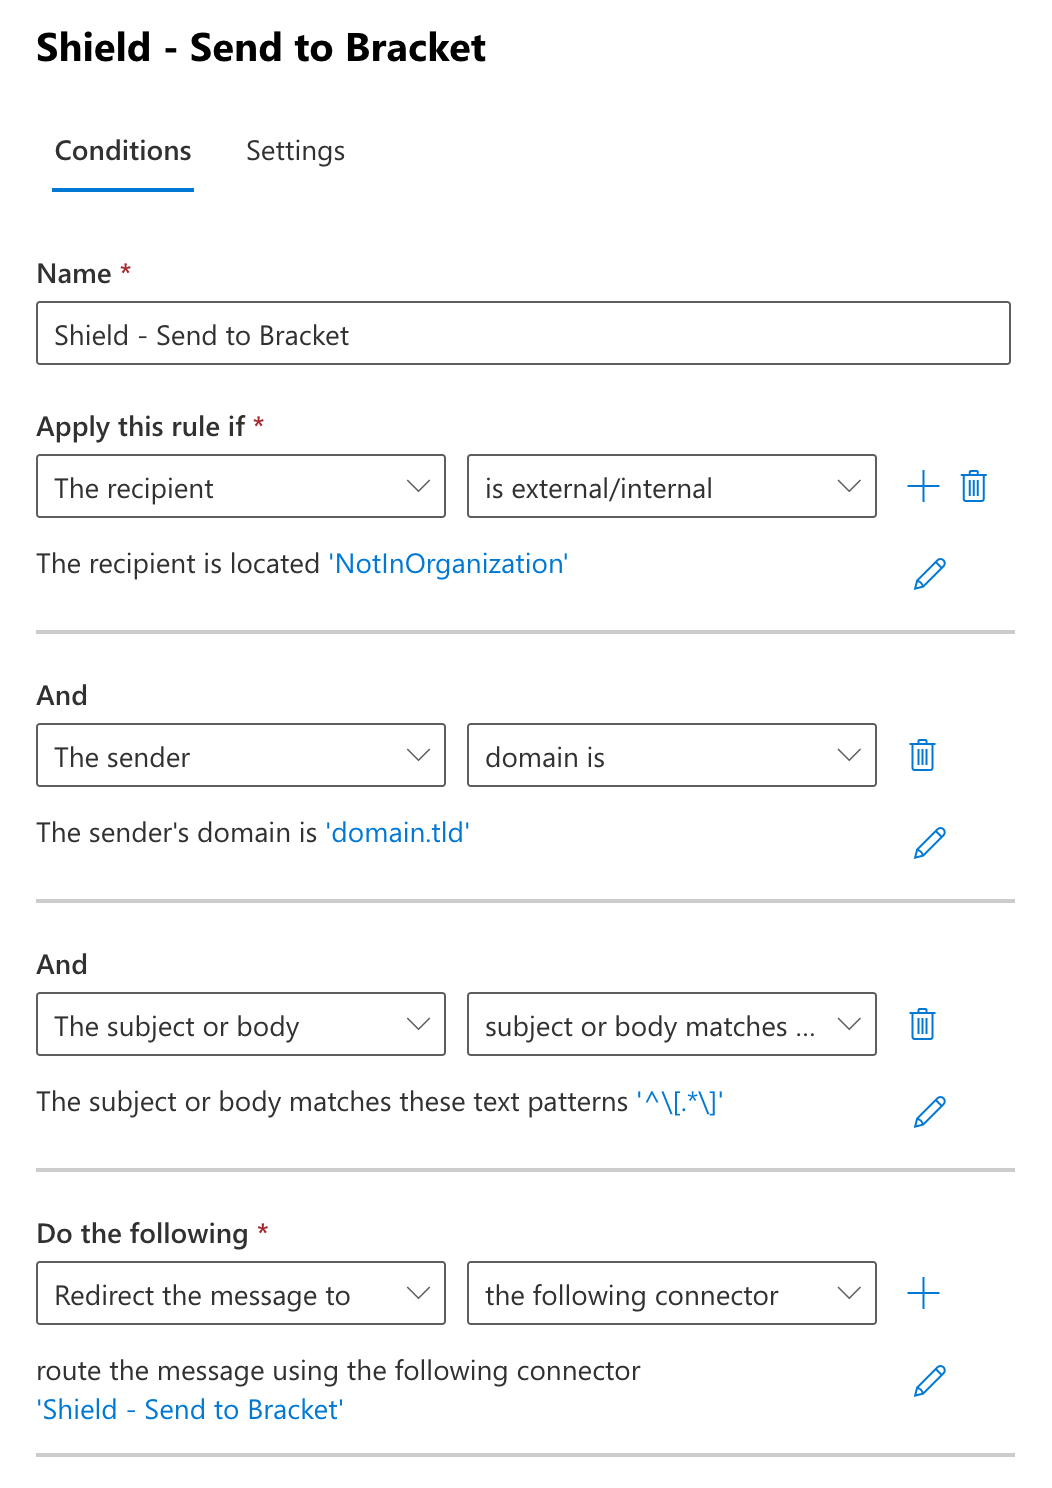Edit the recipient location with the pencil icon
The image size is (1052, 1488).
click(929, 574)
